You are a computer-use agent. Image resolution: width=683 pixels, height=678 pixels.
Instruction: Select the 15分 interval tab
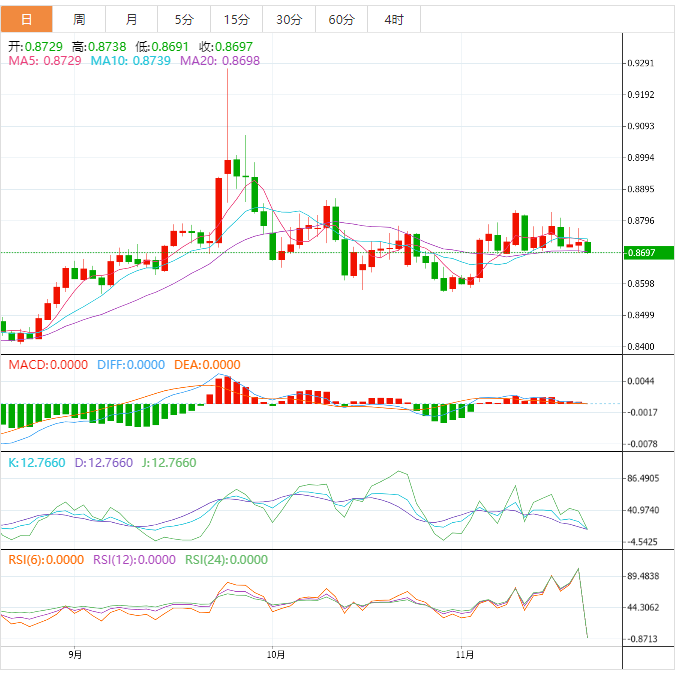click(236, 19)
